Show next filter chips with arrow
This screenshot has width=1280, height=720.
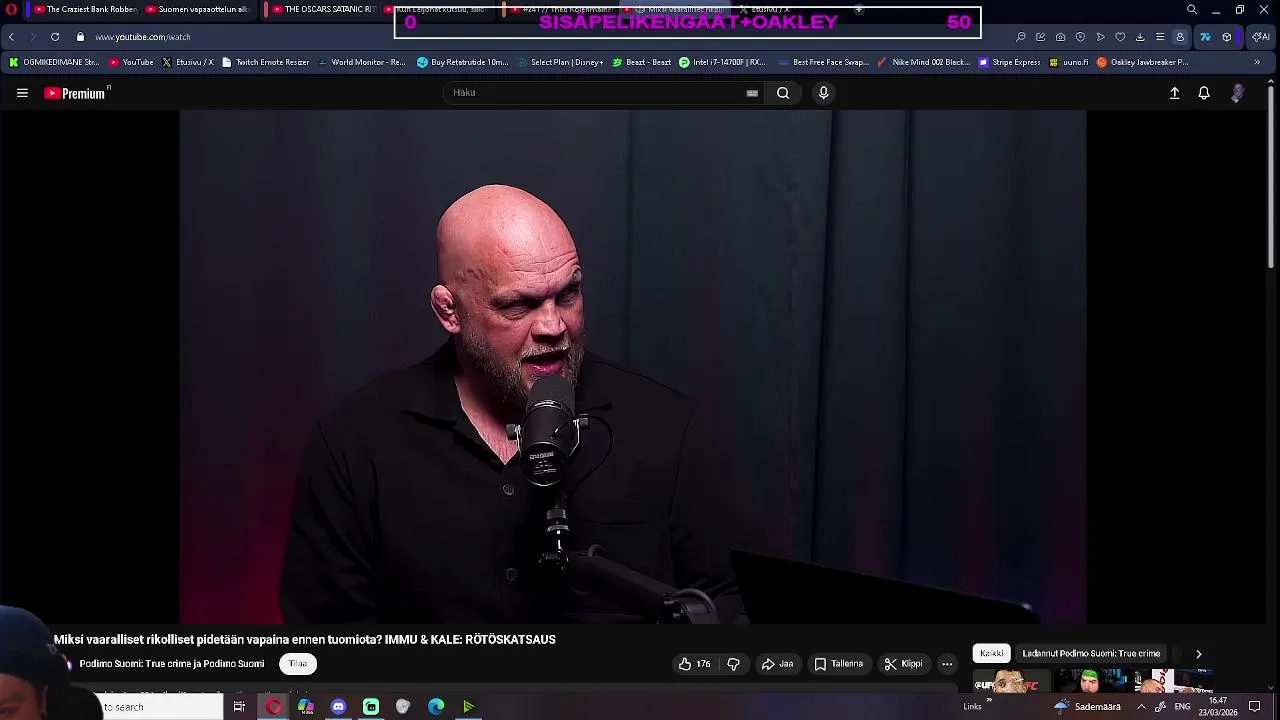pos(1198,654)
